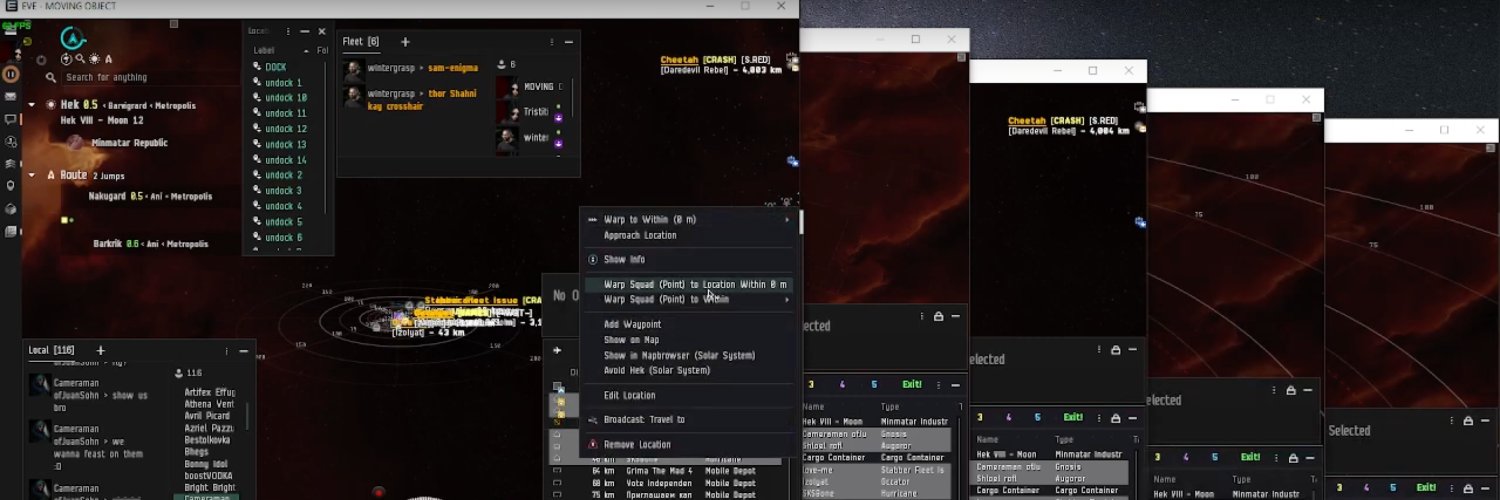Minimize the Fleet window

tap(569, 42)
